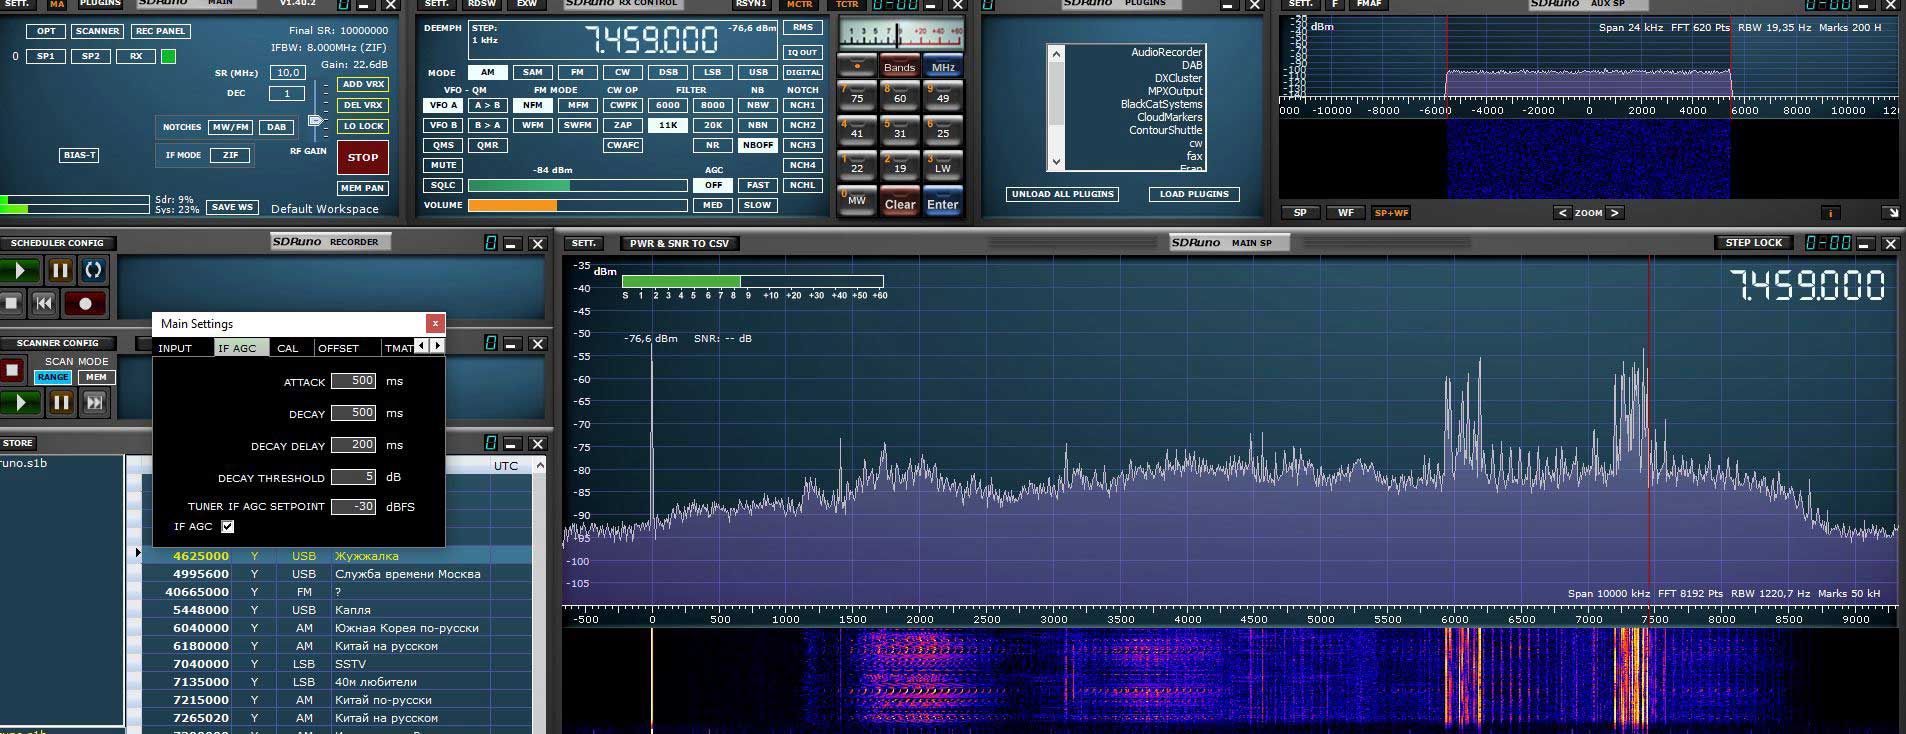The image size is (1906, 734).
Task: Rewind to start in the Recorder panel
Action: coord(44,303)
